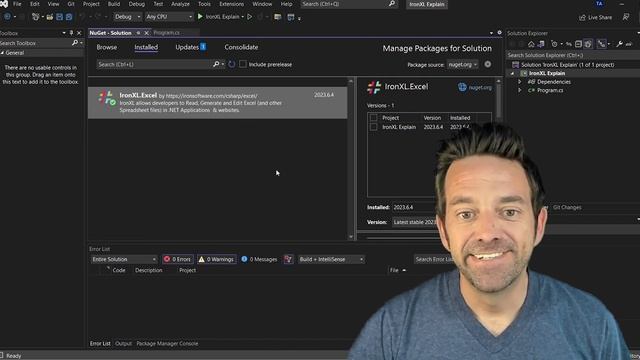This screenshot has width=640, height=360.
Task: Click Start Without Debugging outline play icon
Action: click(x=249, y=17)
